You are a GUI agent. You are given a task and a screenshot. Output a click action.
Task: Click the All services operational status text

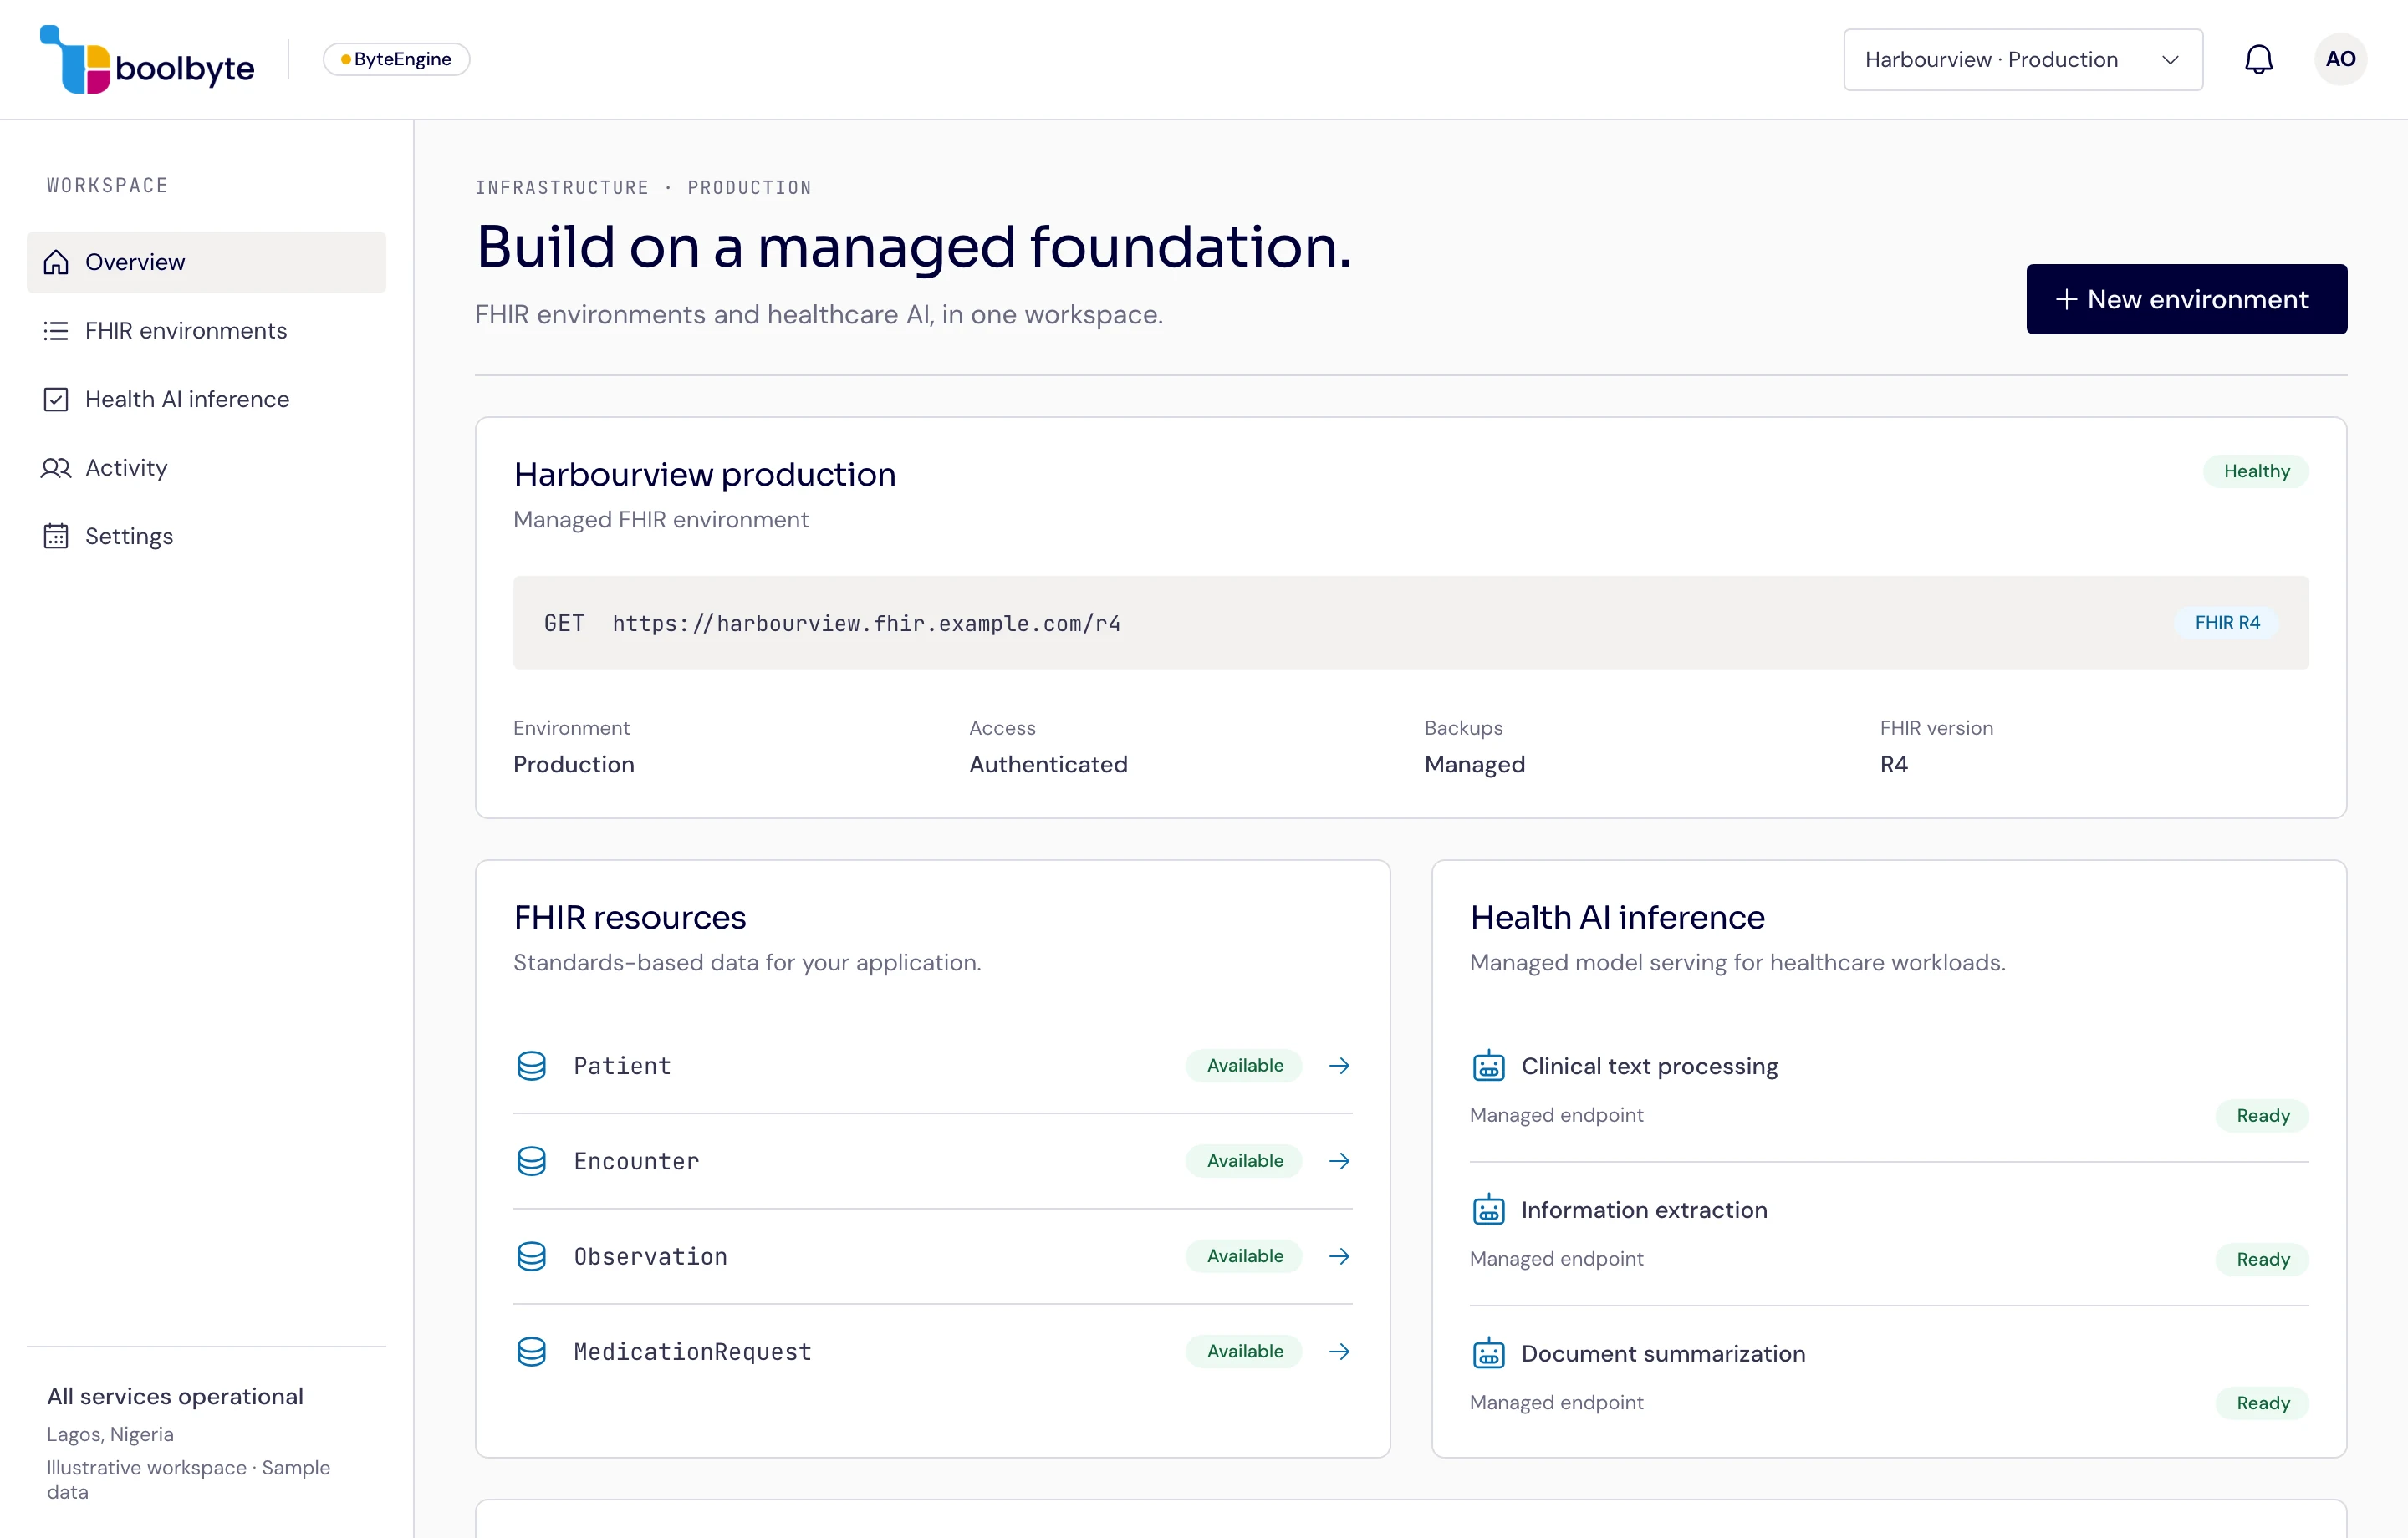175,1396
